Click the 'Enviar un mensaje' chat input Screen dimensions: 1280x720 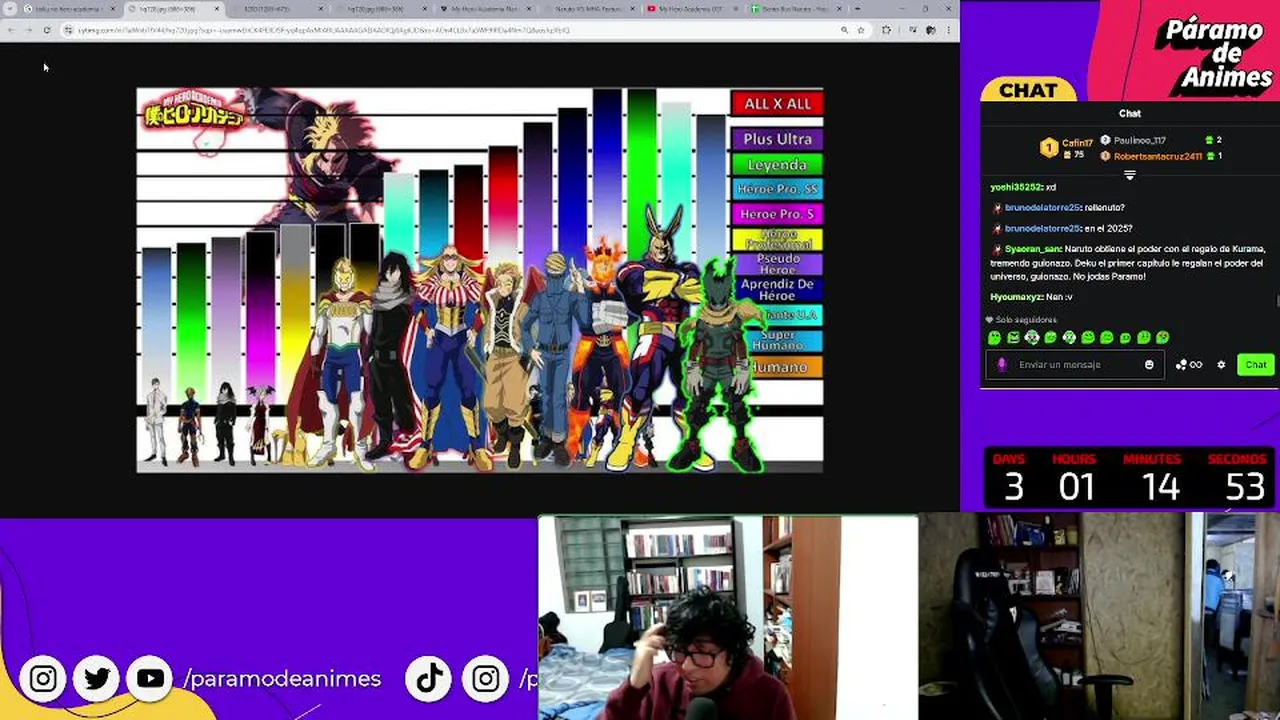(x=1074, y=365)
